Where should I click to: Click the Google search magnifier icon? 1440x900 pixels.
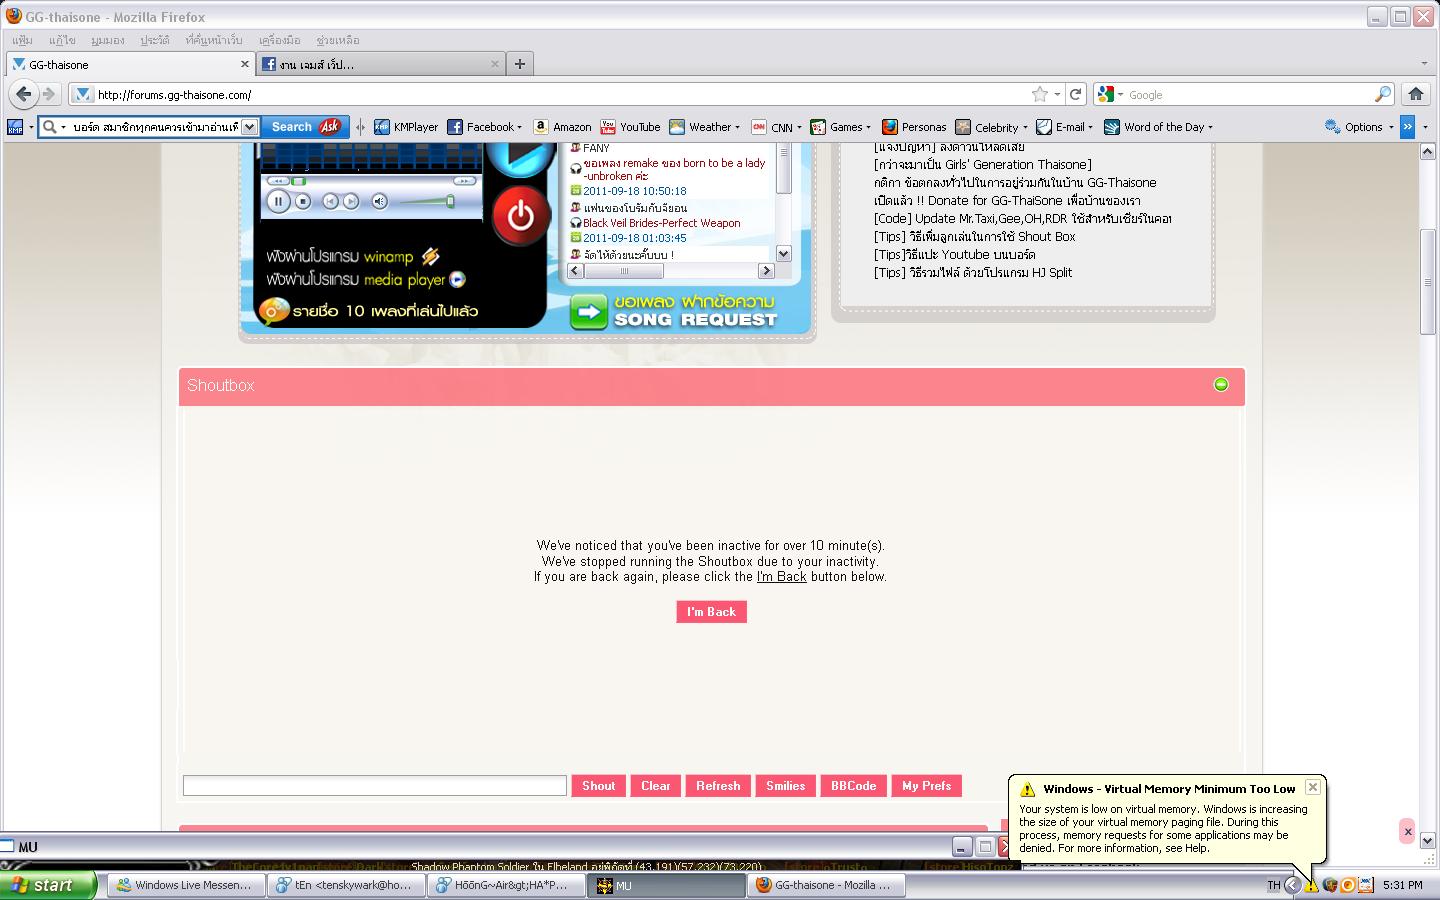1383,94
